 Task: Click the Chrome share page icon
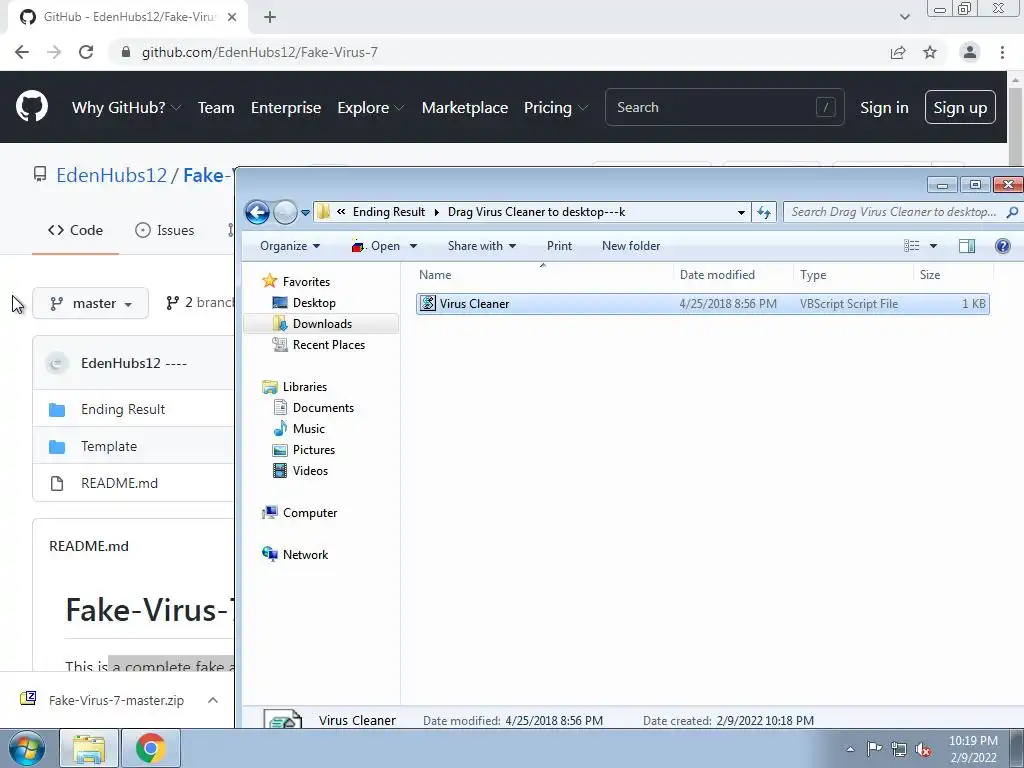(x=898, y=52)
